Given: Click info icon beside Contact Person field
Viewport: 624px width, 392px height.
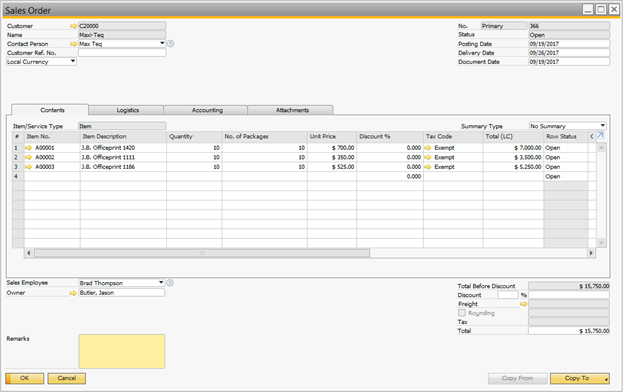Looking at the screenshot, I should click(170, 43).
